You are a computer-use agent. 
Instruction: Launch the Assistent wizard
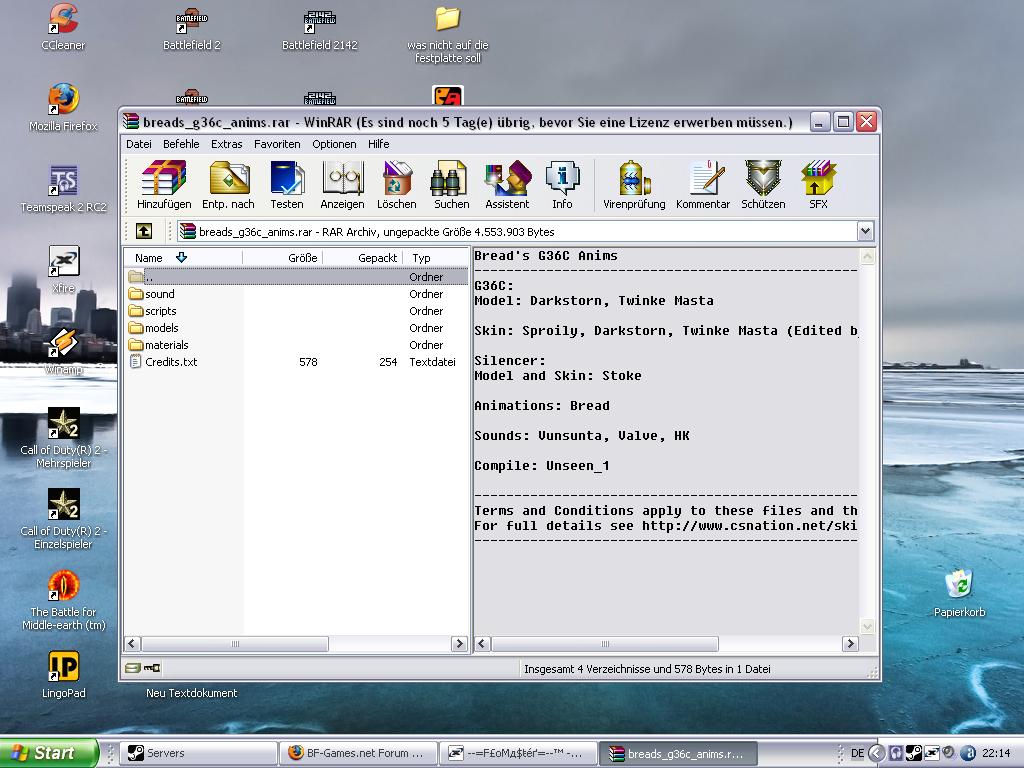(x=507, y=185)
